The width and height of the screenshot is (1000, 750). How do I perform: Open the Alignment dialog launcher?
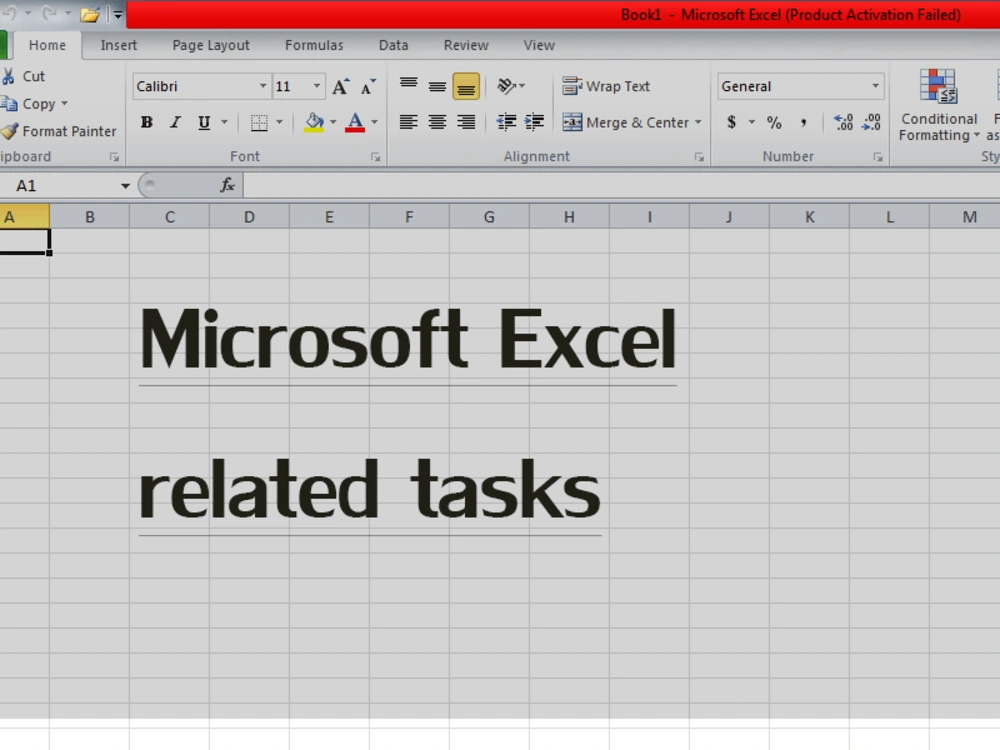click(x=699, y=157)
